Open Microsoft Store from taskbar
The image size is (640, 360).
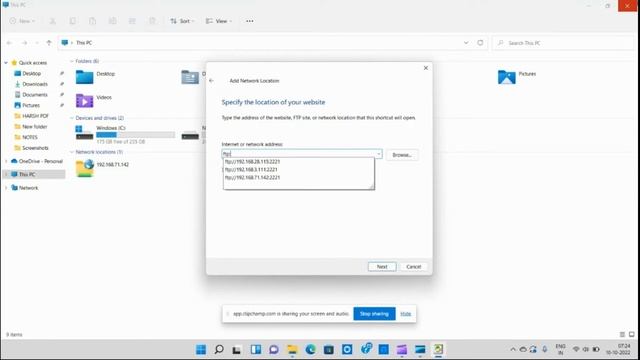pyautogui.click(x=329, y=349)
